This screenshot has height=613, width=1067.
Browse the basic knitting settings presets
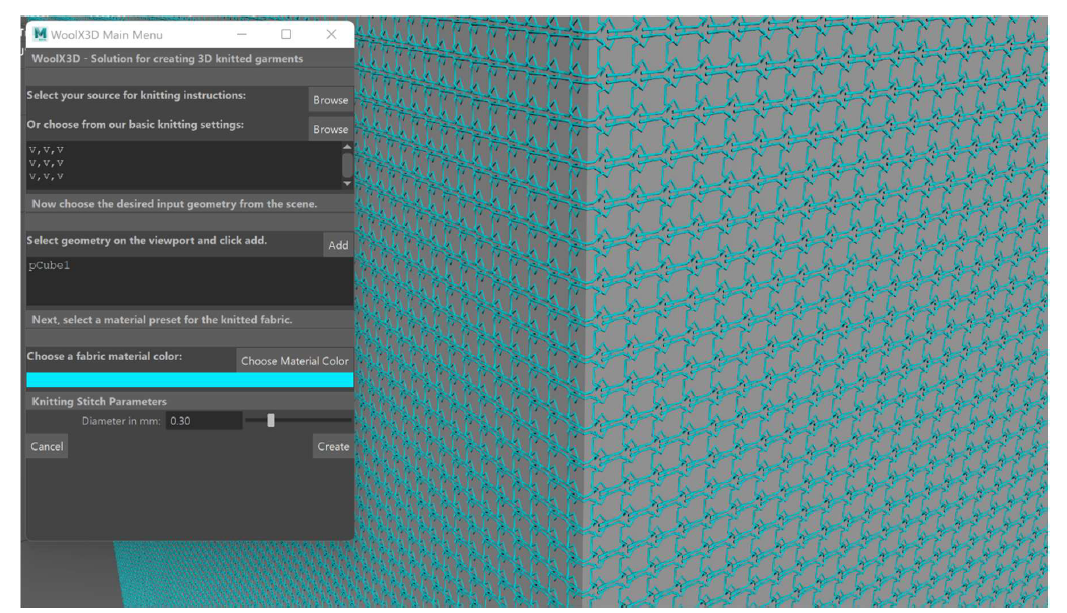(x=331, y=129)
